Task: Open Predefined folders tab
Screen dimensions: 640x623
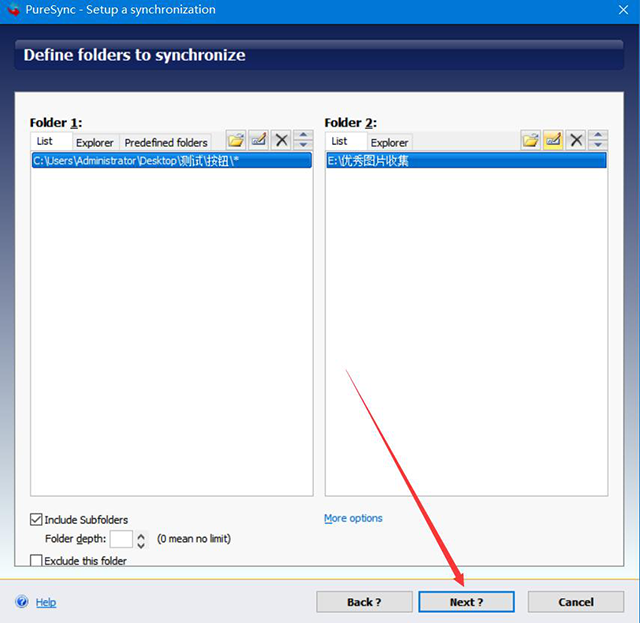Action: click(x=166, y=142)
